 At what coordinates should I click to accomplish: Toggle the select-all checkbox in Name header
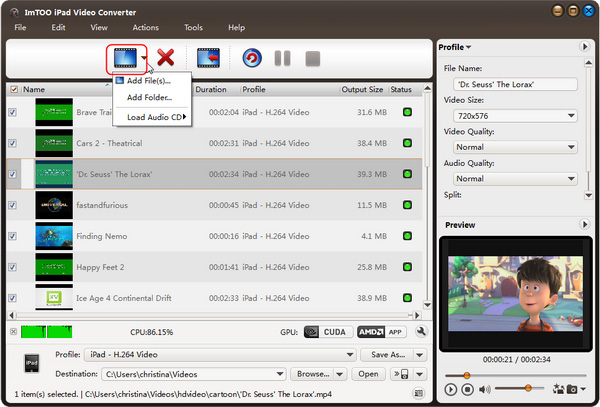click(x=14, y=90)
